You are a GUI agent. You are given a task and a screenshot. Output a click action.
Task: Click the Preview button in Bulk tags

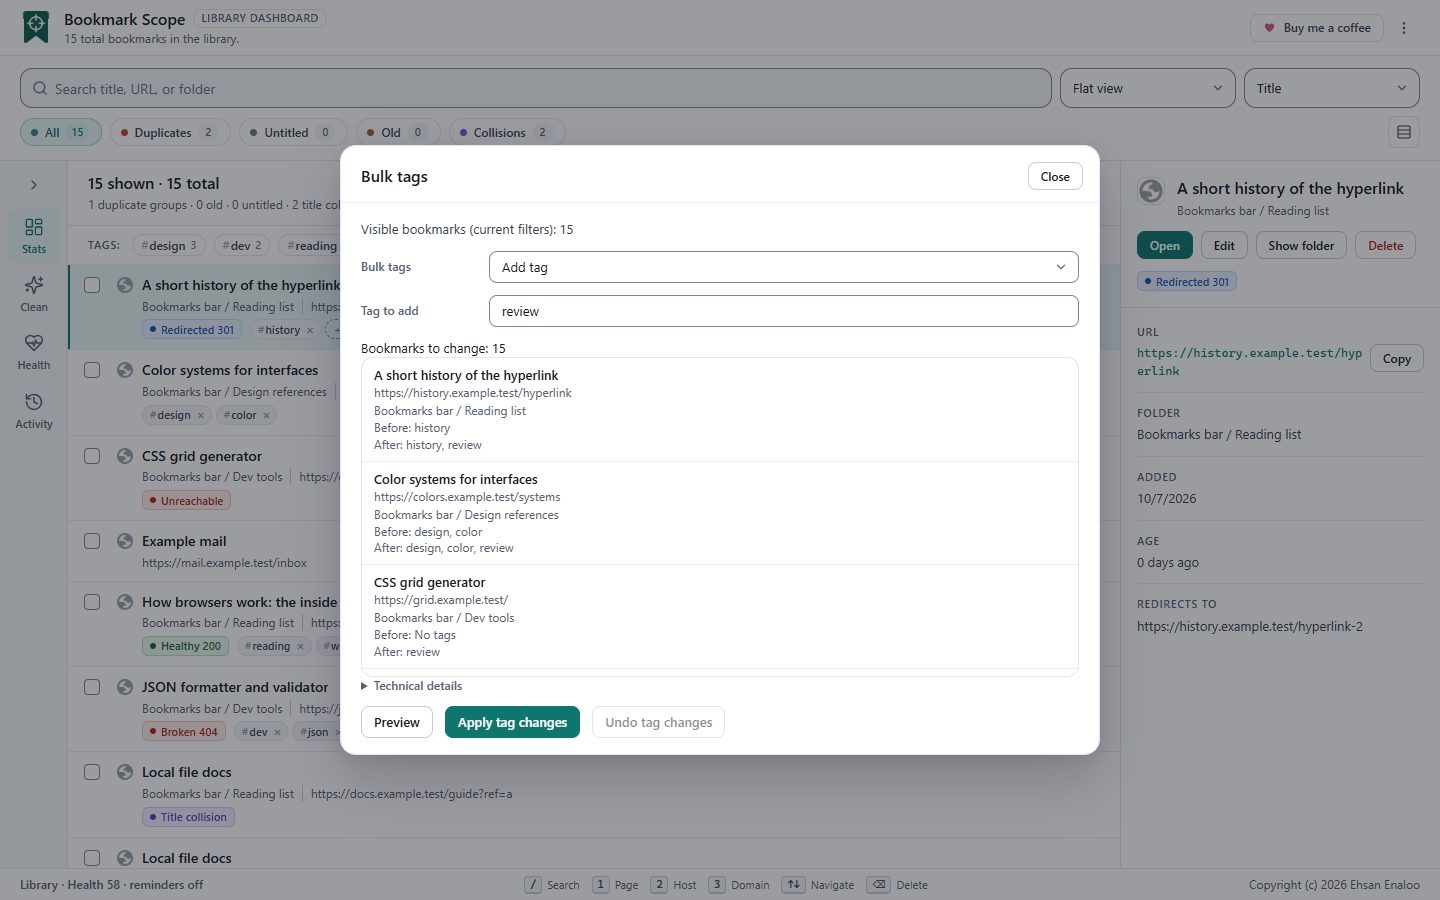tap(397, 722)
